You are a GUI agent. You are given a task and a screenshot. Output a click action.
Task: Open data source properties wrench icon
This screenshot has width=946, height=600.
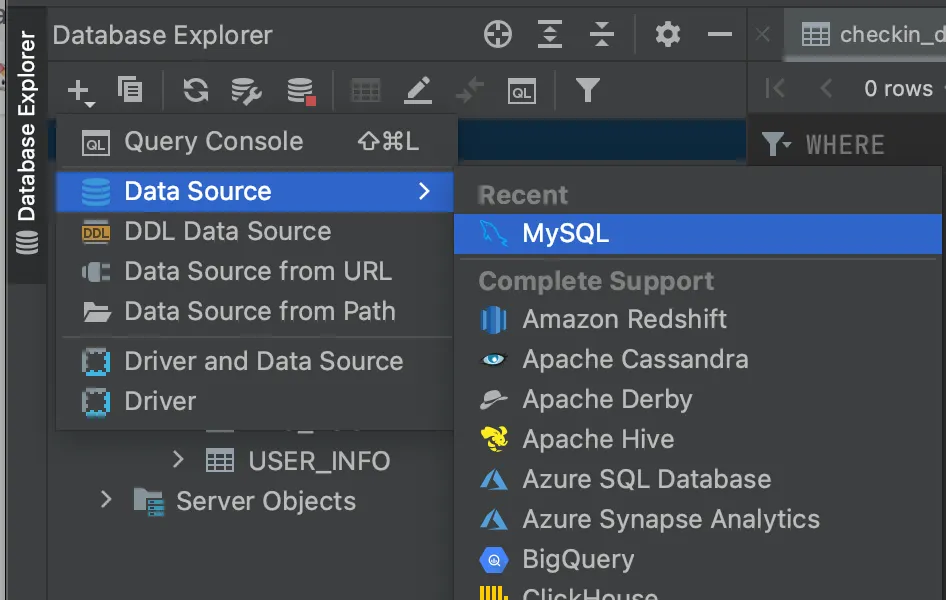click(246, 91)
